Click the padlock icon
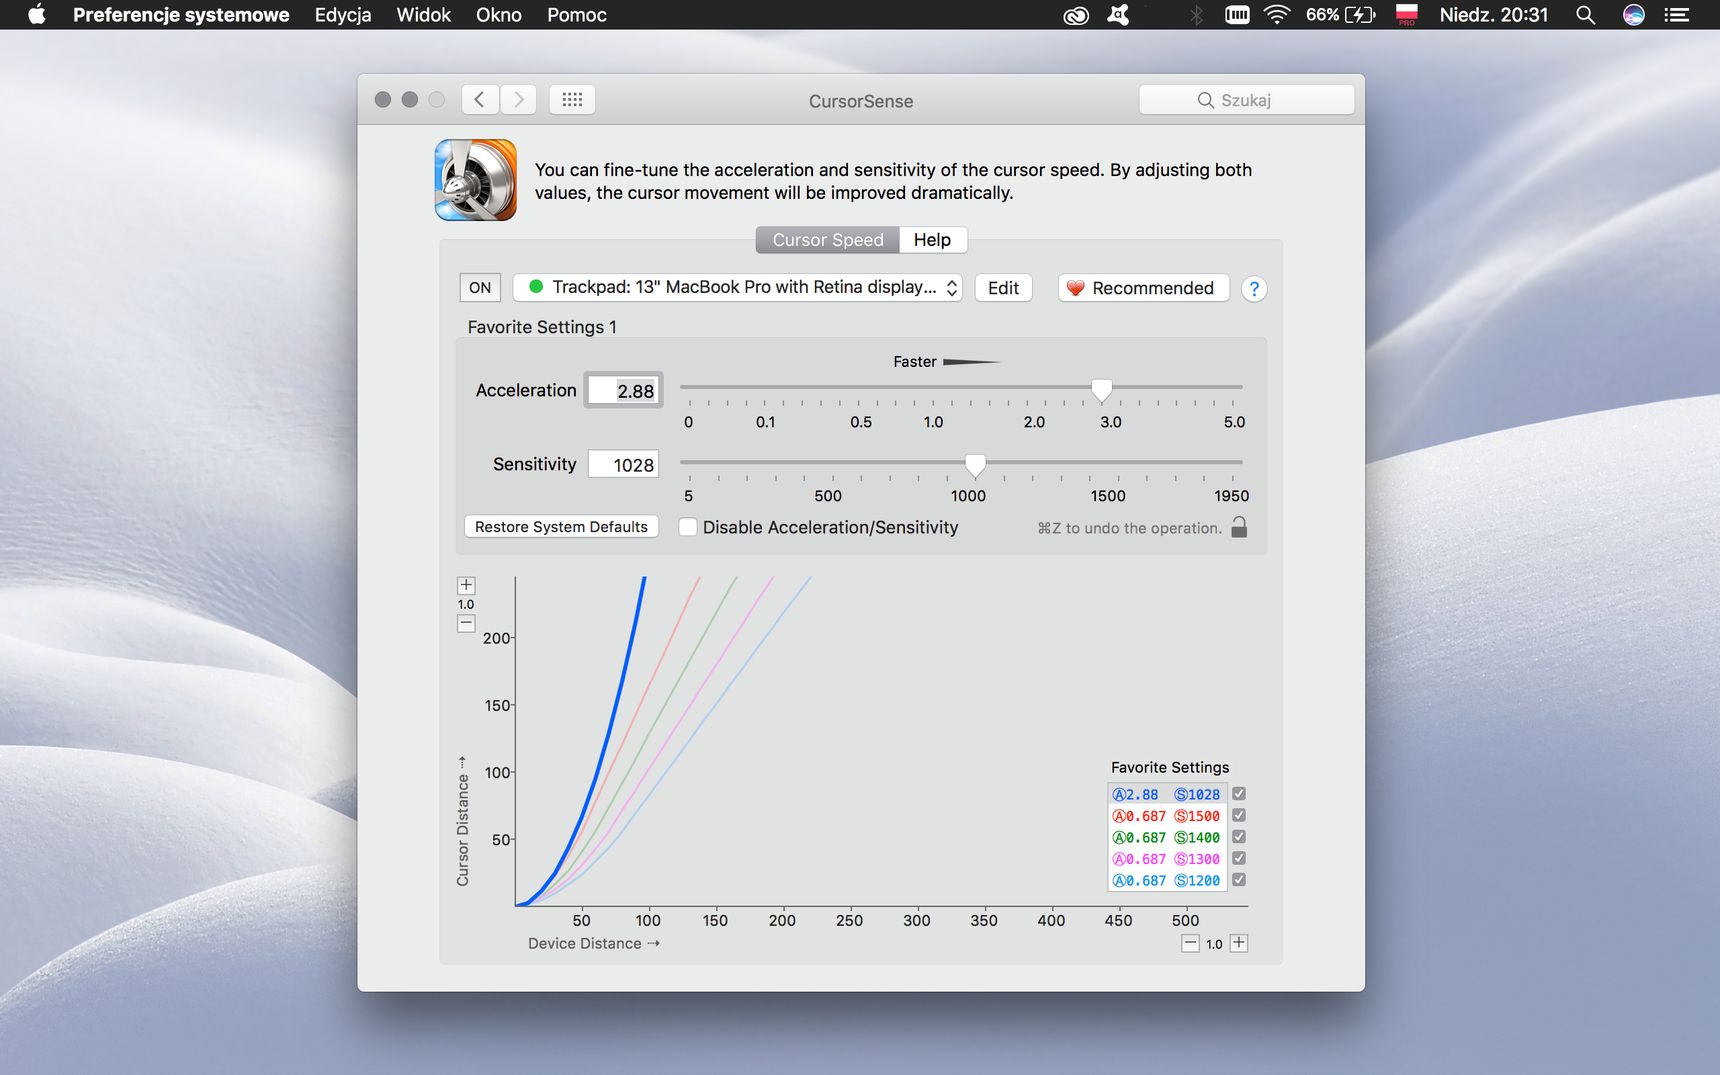The width and height of the screenshot is (1720, 1075). click(1239, 527)
